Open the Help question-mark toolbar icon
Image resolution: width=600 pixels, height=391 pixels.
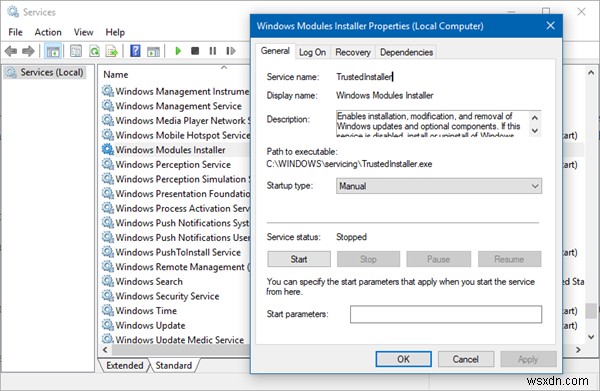click(135, 51)
